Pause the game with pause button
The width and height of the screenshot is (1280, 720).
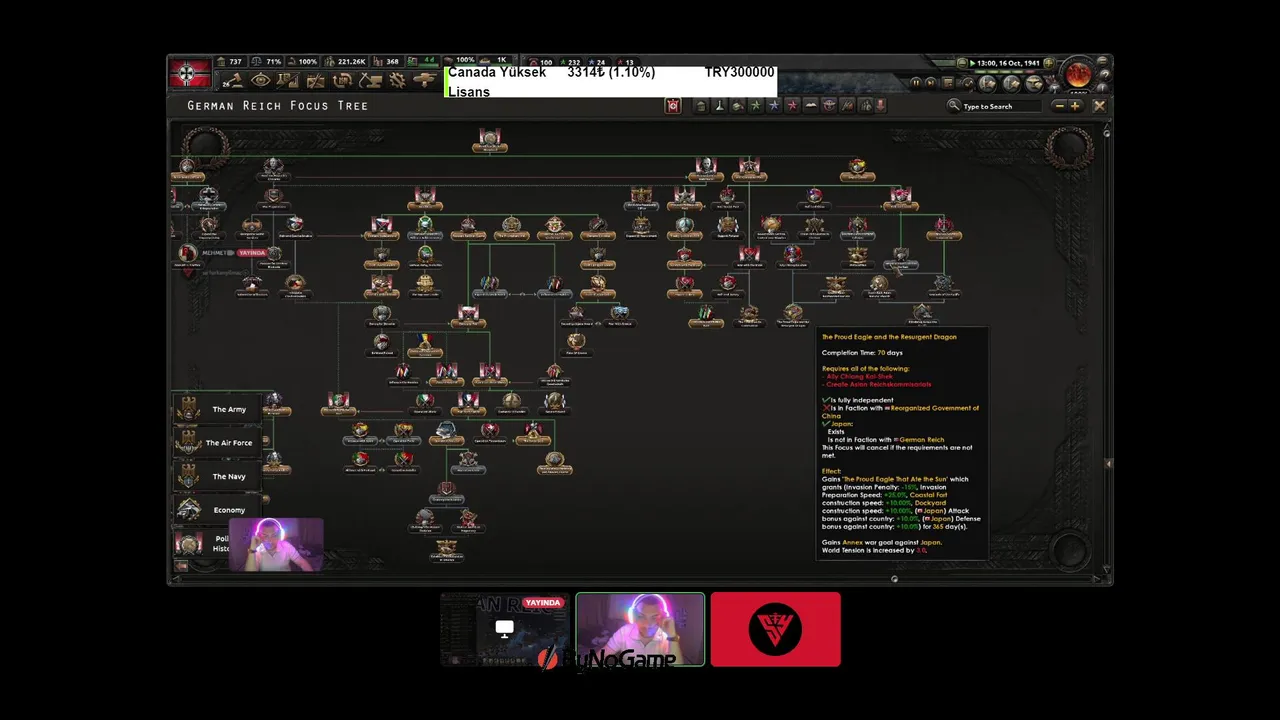pos(916,83)
